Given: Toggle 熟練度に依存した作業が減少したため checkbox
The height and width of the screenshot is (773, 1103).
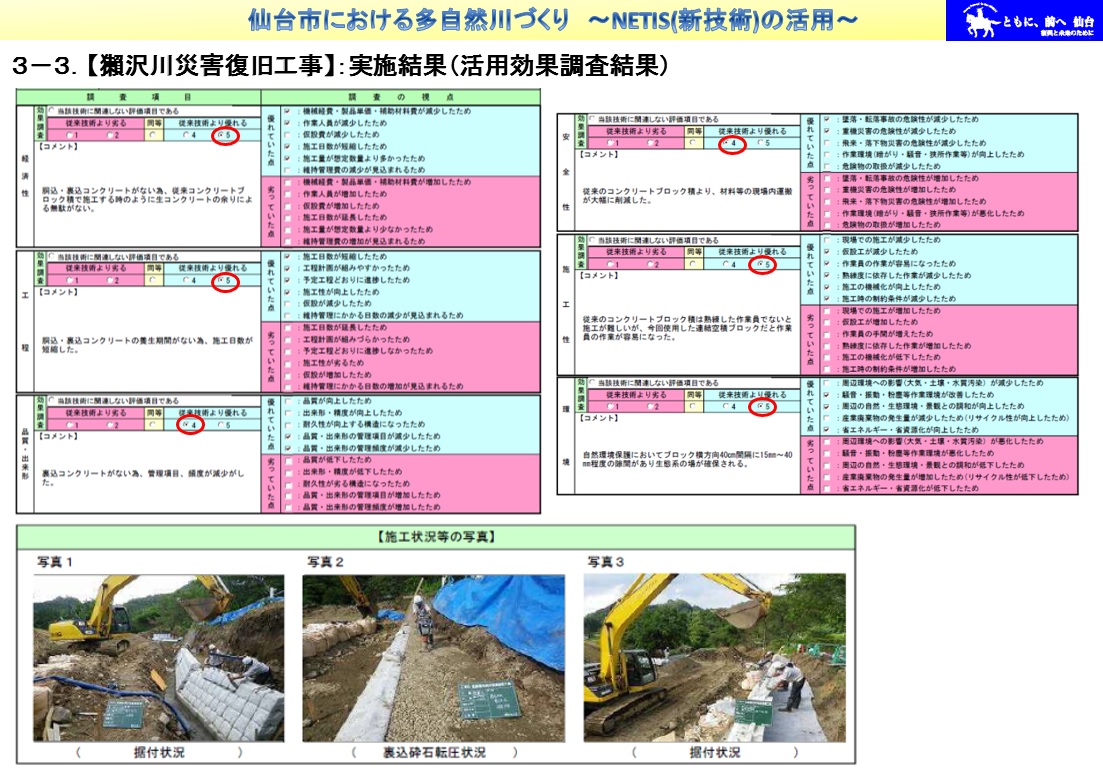Looking at the screenshot, I should pos(826,275).
